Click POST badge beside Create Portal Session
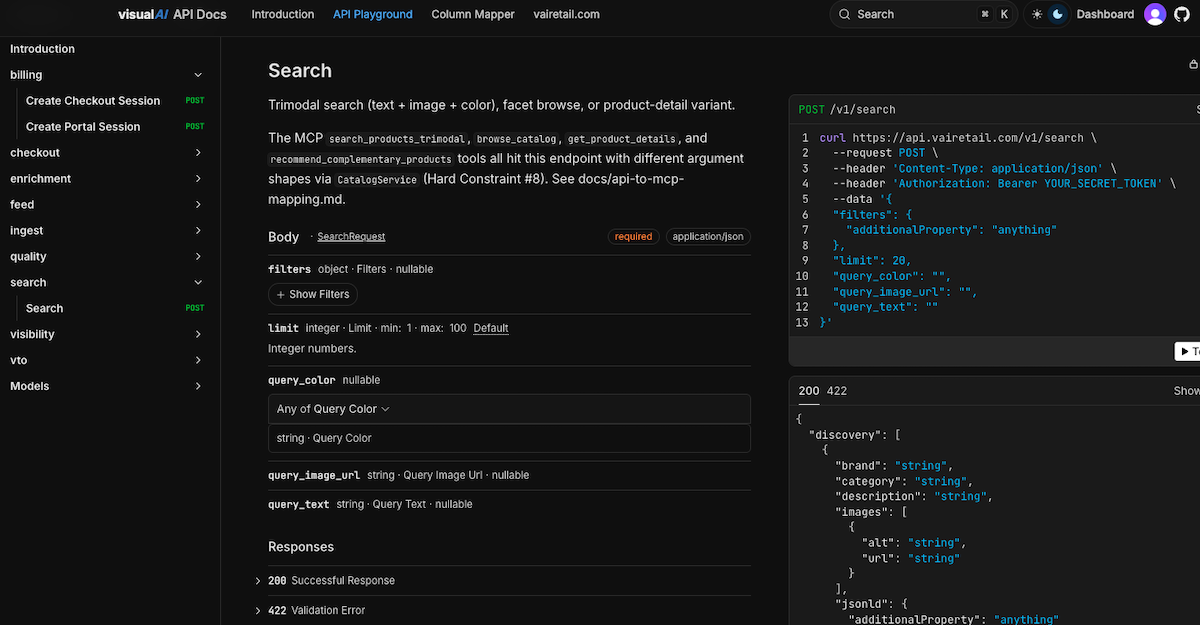Image resolution: width=1200 pixels, height=625 pixels. click(195, 127)
